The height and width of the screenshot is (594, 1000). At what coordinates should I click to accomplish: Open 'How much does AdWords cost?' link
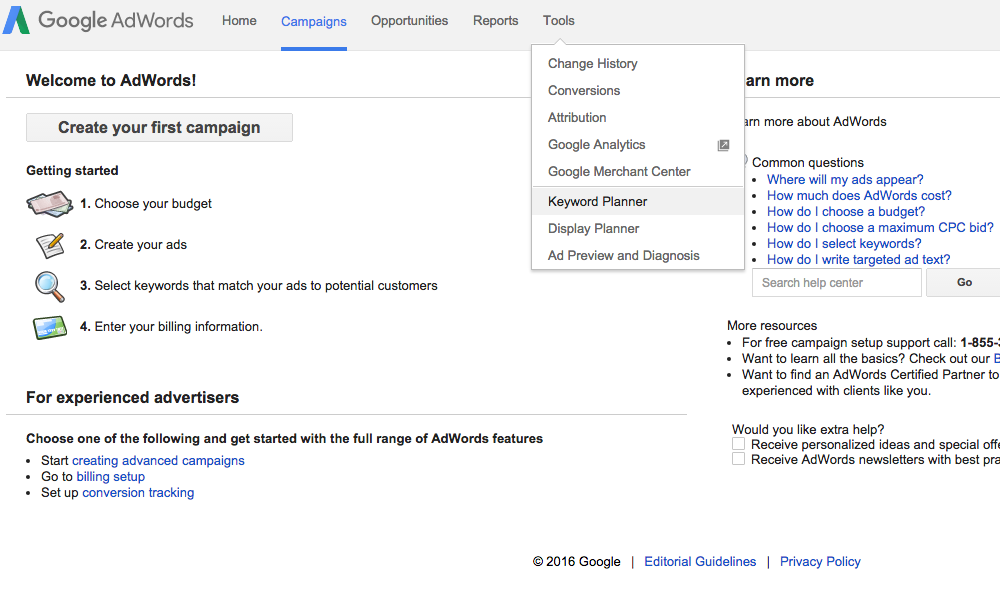pyautogui.click(x=859, y=196)
